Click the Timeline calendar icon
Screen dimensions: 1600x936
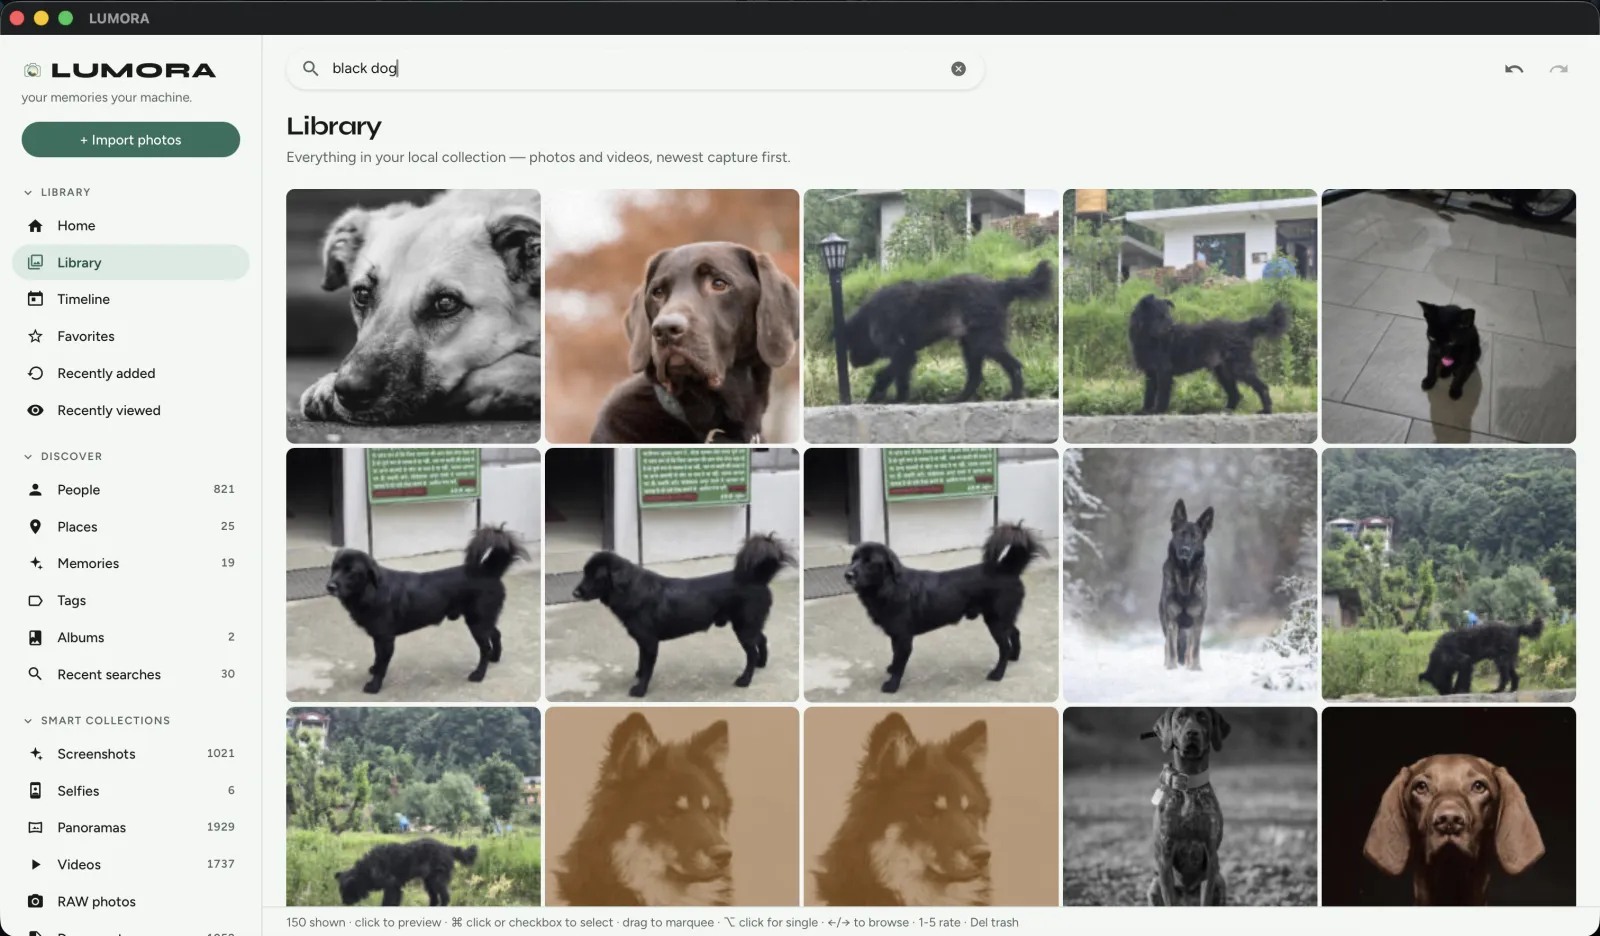35,299
